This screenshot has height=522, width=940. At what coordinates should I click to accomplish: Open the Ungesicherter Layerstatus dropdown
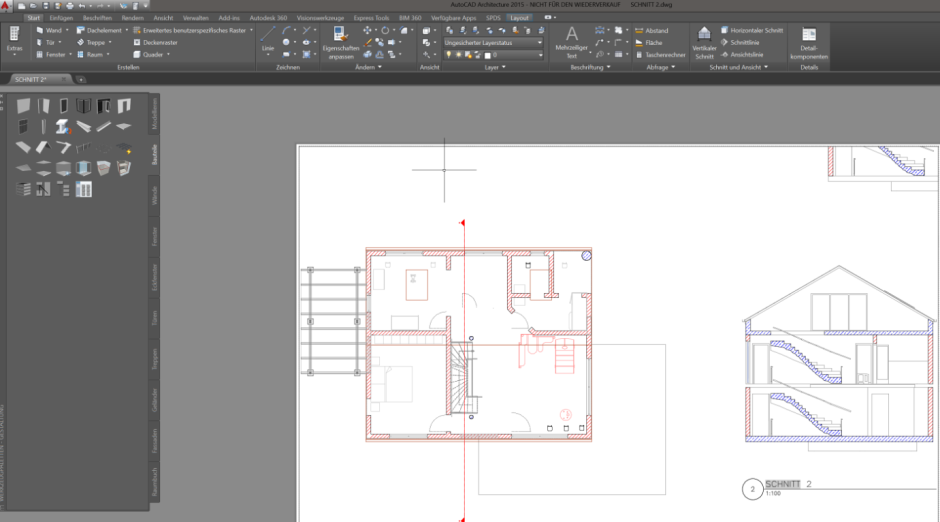pyautogui.click(x=493, y=43)
